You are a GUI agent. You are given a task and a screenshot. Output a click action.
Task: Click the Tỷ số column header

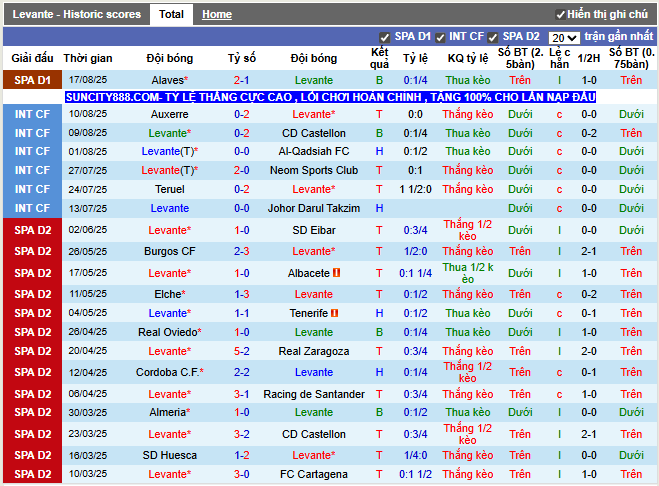pos(242,58)
